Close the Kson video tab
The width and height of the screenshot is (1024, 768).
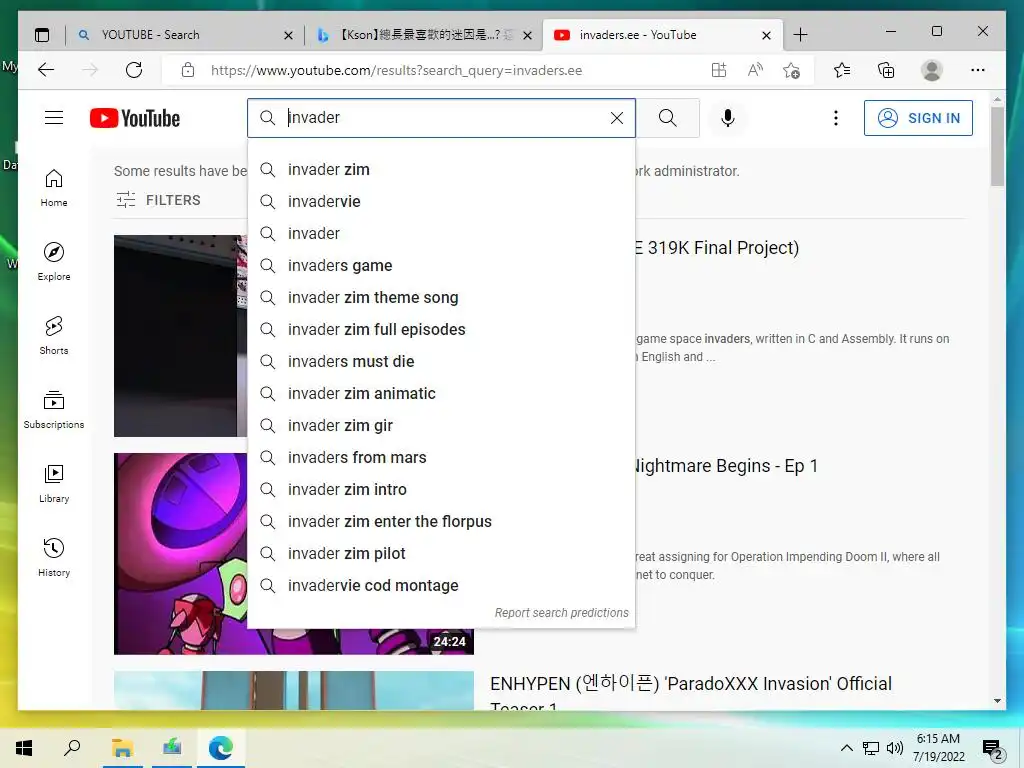[x=528, y=35]
